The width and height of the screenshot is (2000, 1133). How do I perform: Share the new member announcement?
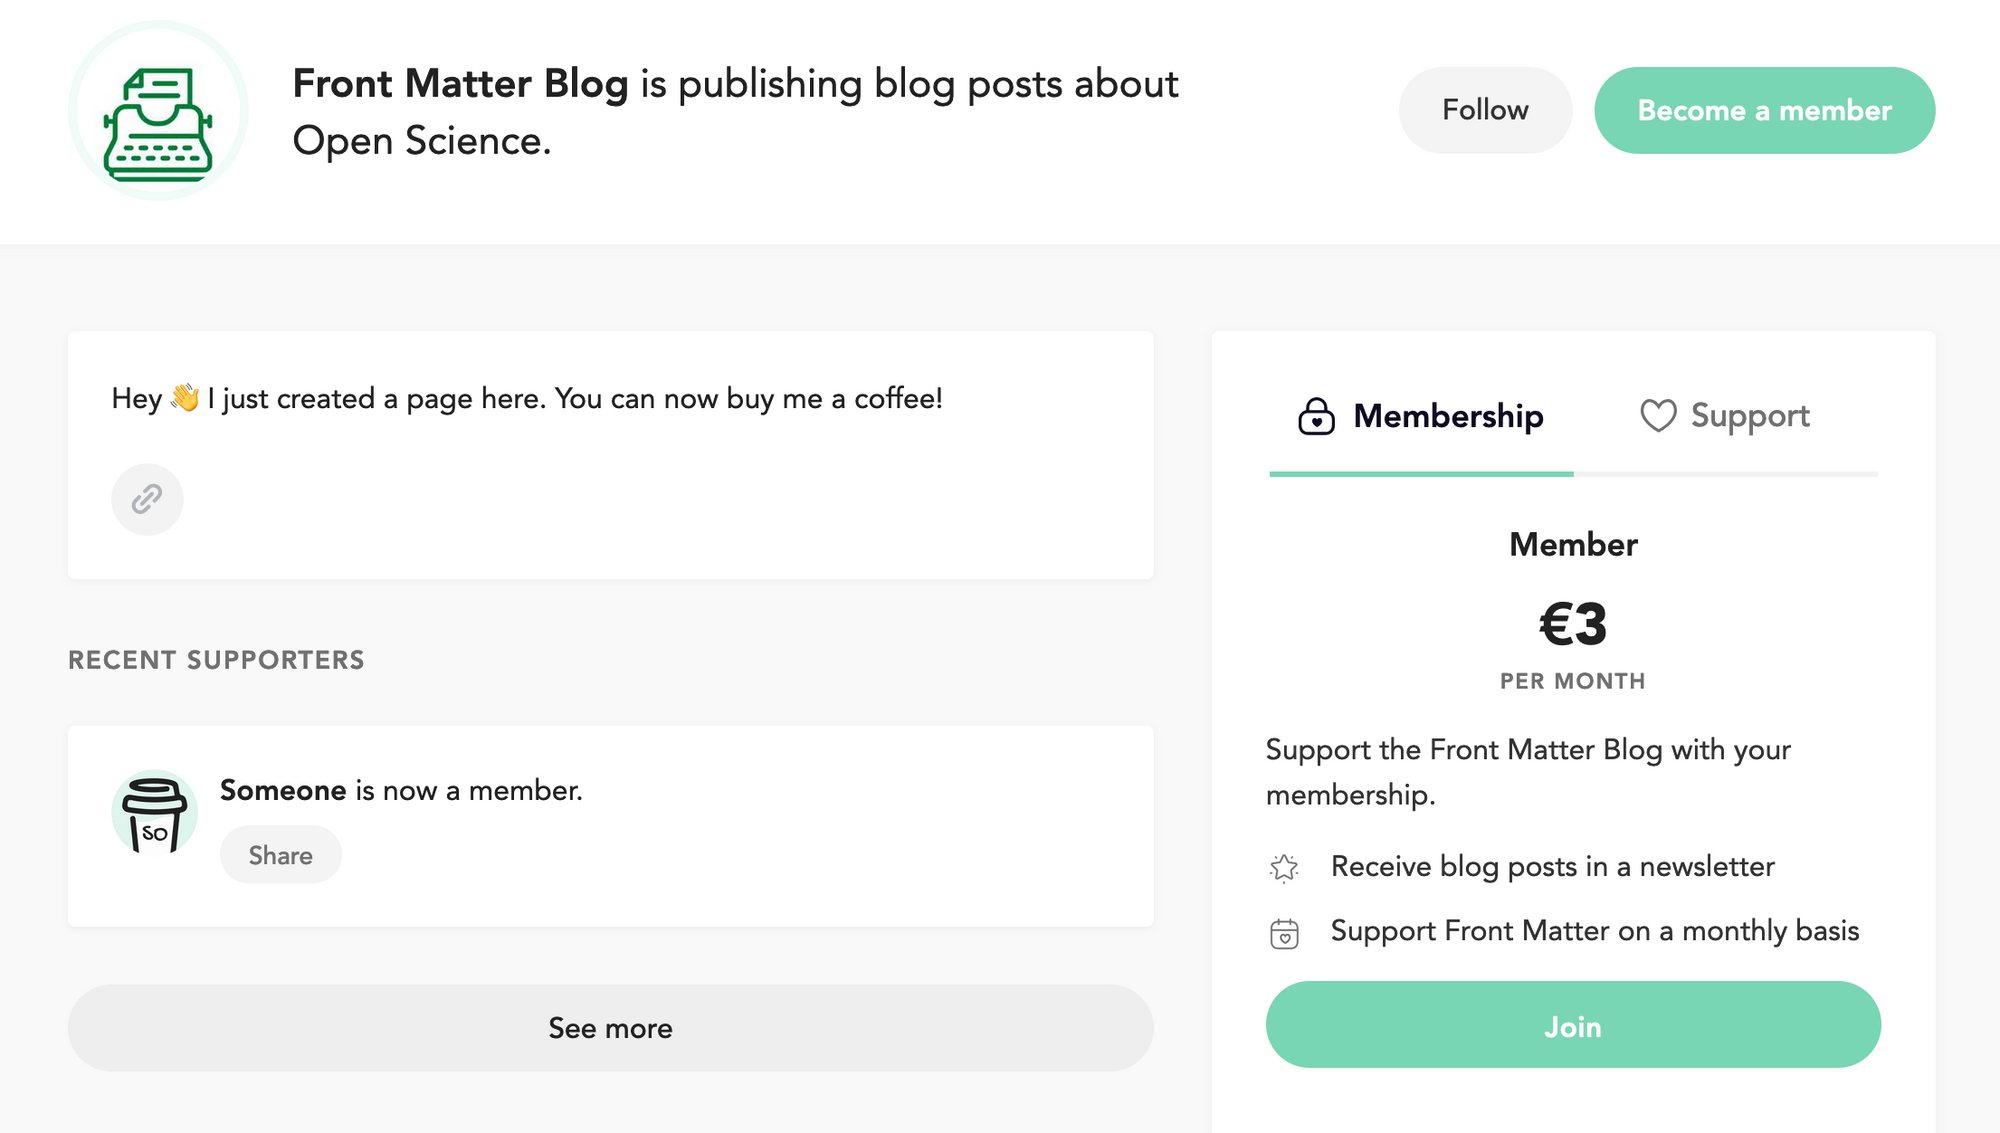(280, 855)
